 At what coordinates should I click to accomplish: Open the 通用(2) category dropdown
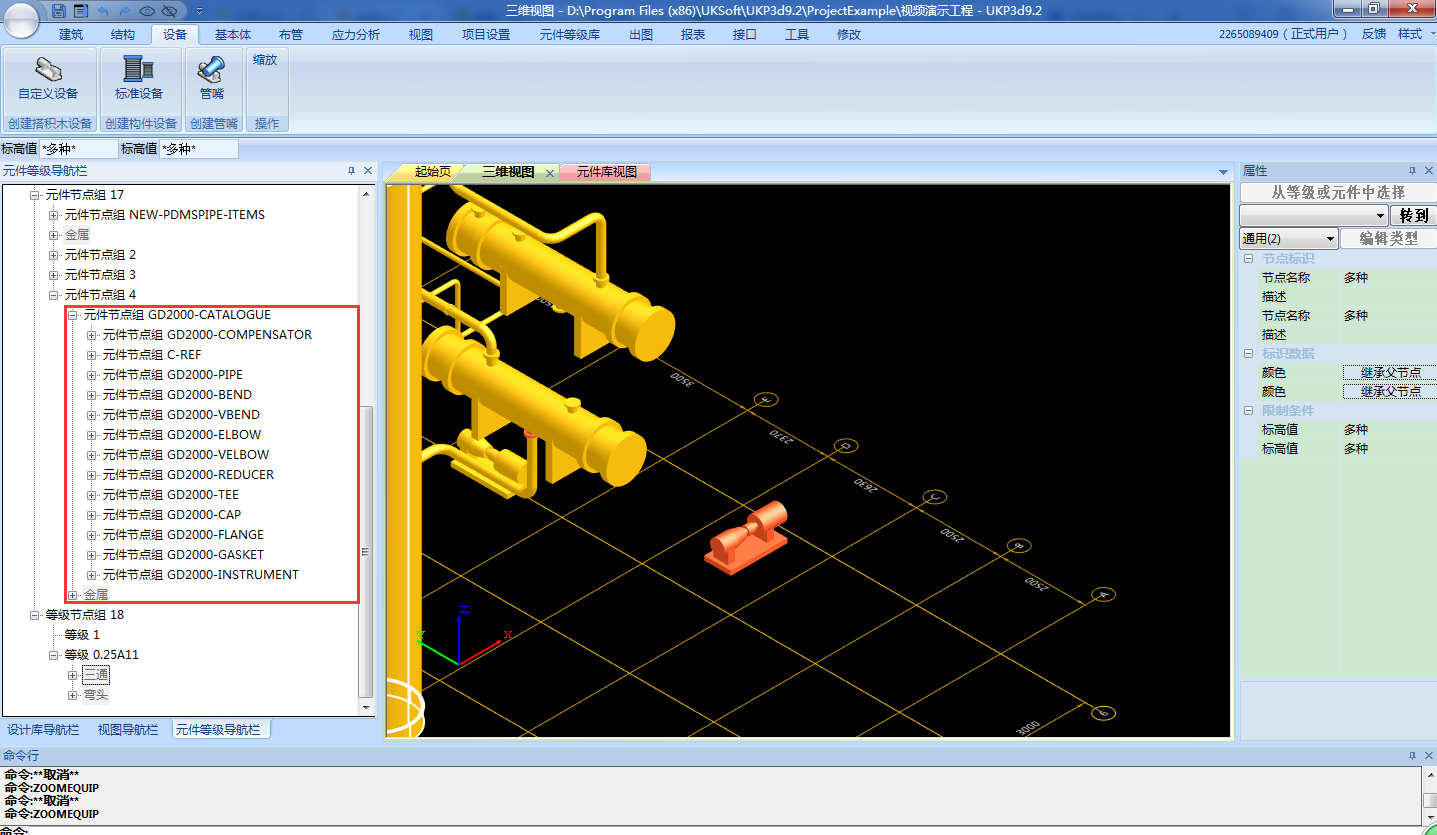[x=1289, y=239]
